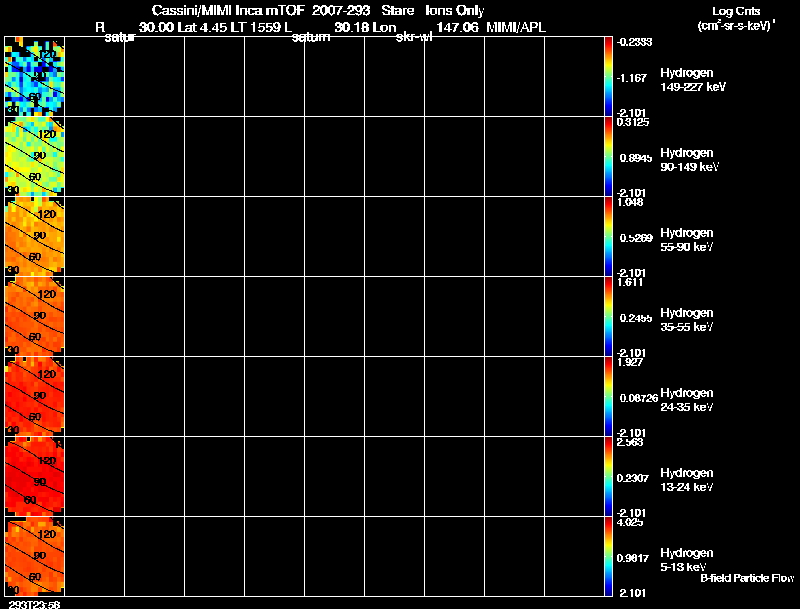Screen dimensions: 800x609
Task: Click the 149-227 keV color scale bar
Action: pos(608,77)
